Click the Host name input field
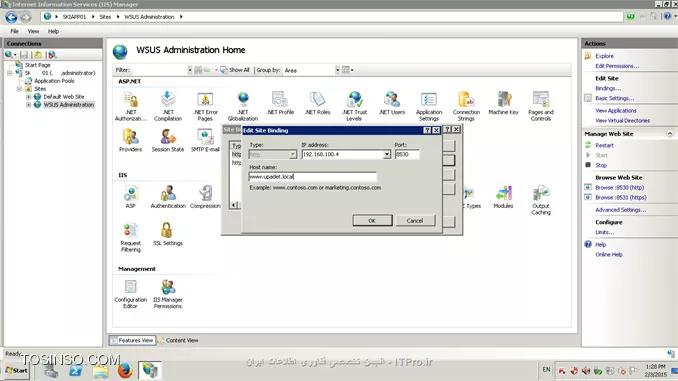 pos(313,176)
